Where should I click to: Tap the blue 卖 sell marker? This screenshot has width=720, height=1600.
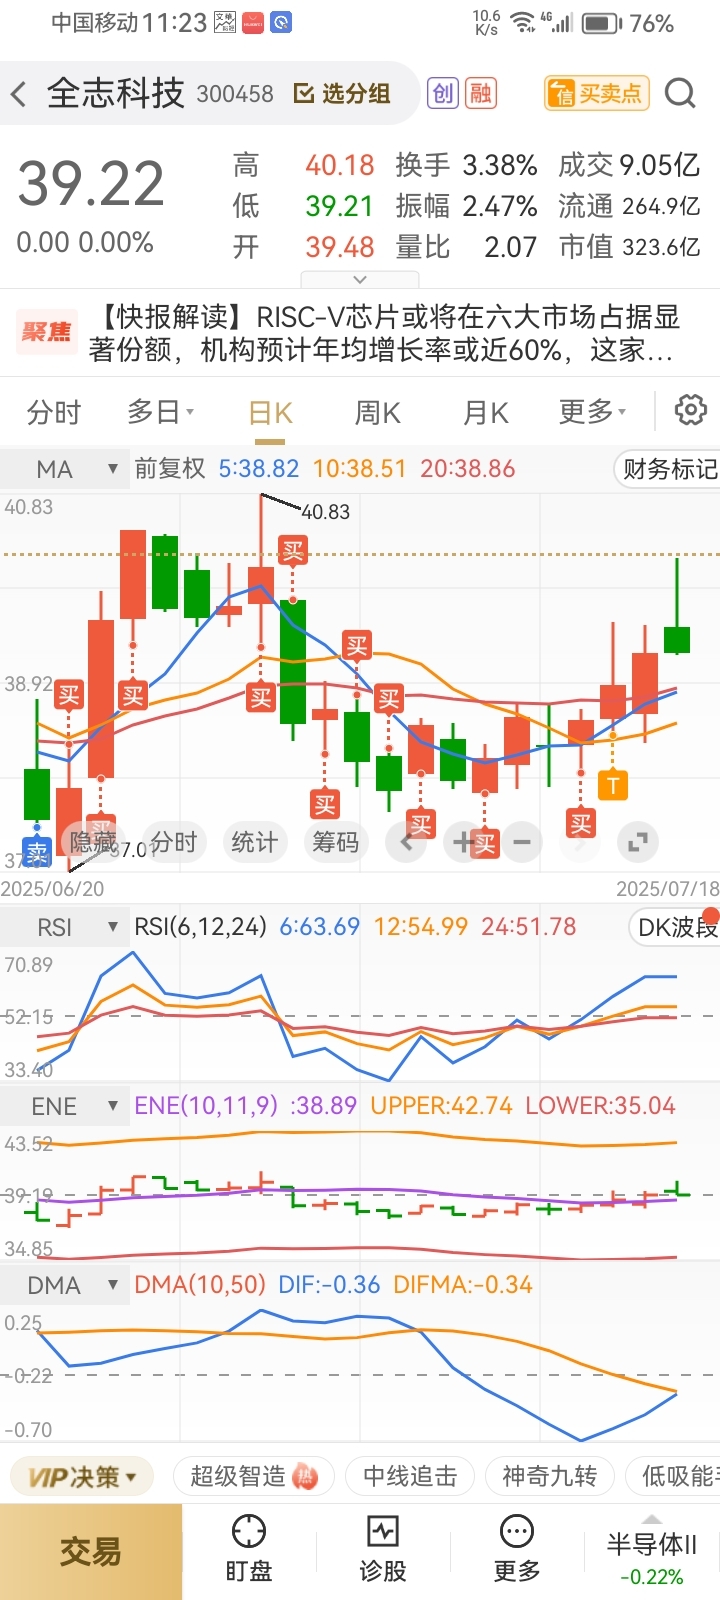(x=36, y=852)
